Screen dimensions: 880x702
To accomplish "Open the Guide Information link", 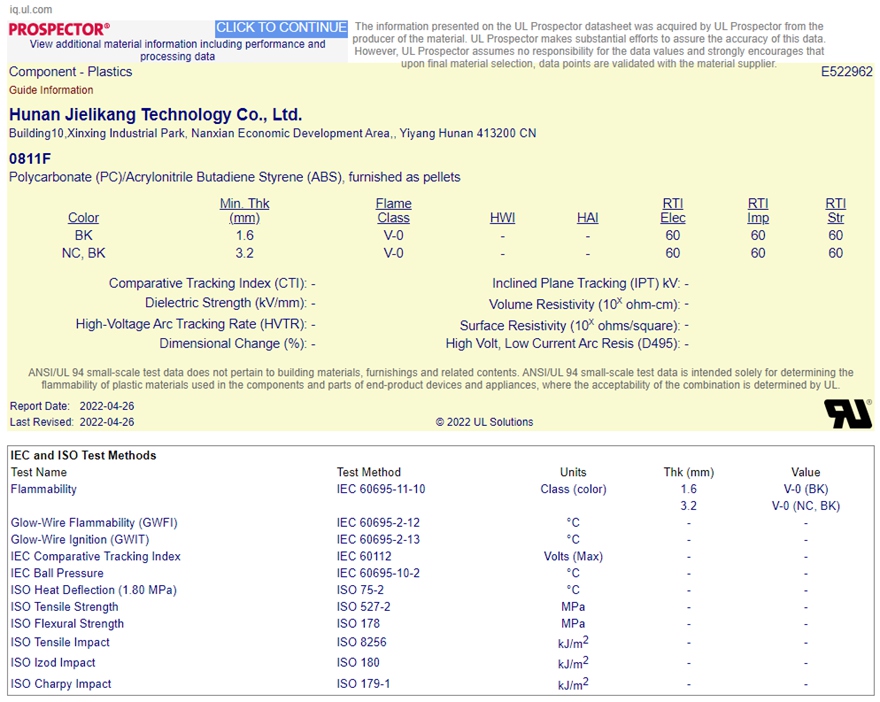I will click(x=51, y=90).
